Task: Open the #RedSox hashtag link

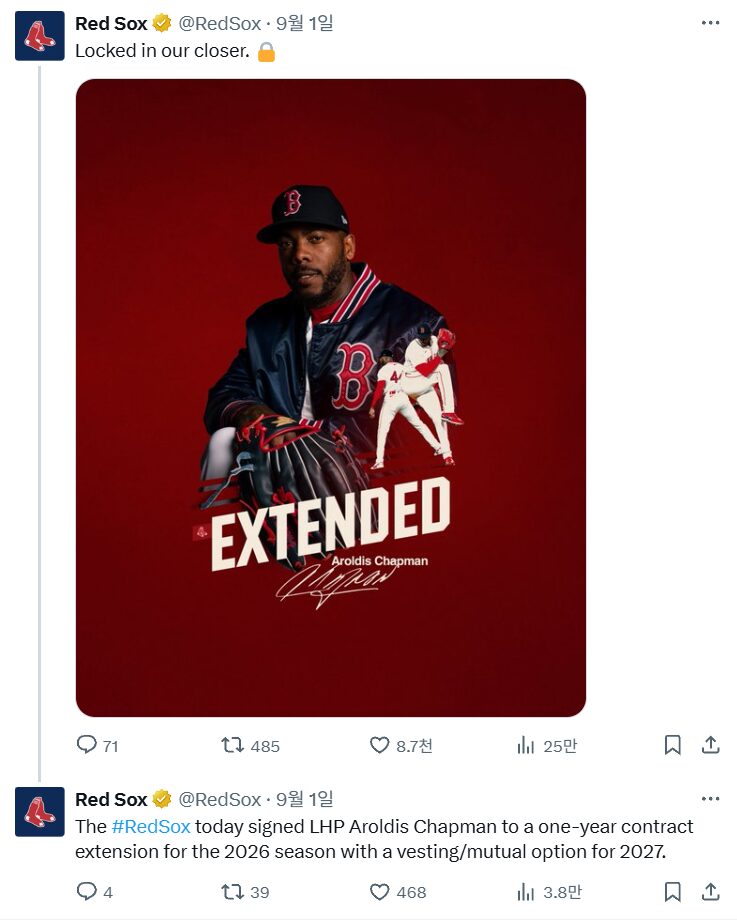Action: tap(151, 826)
